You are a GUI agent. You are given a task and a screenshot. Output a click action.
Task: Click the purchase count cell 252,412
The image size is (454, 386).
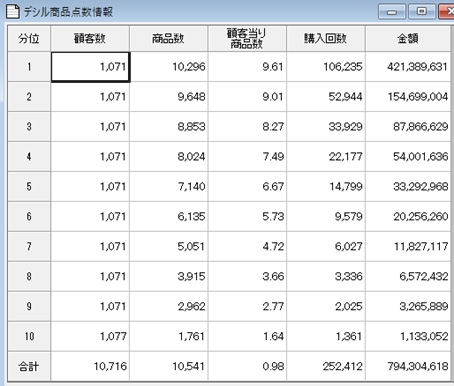[326, 366]
